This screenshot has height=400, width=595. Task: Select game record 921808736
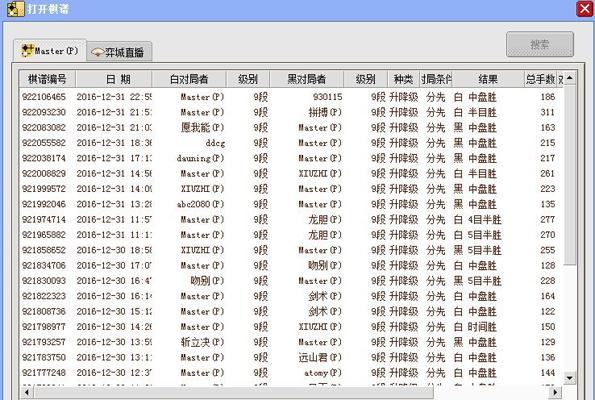[291, 312]
